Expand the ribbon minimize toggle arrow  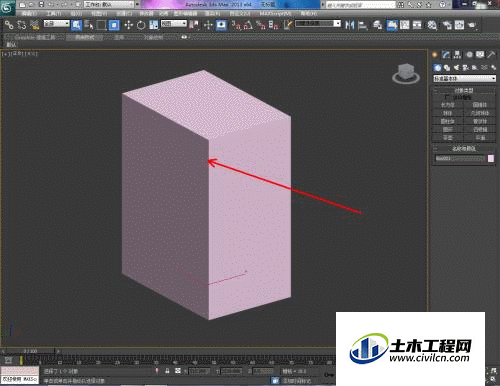[184, 37]
